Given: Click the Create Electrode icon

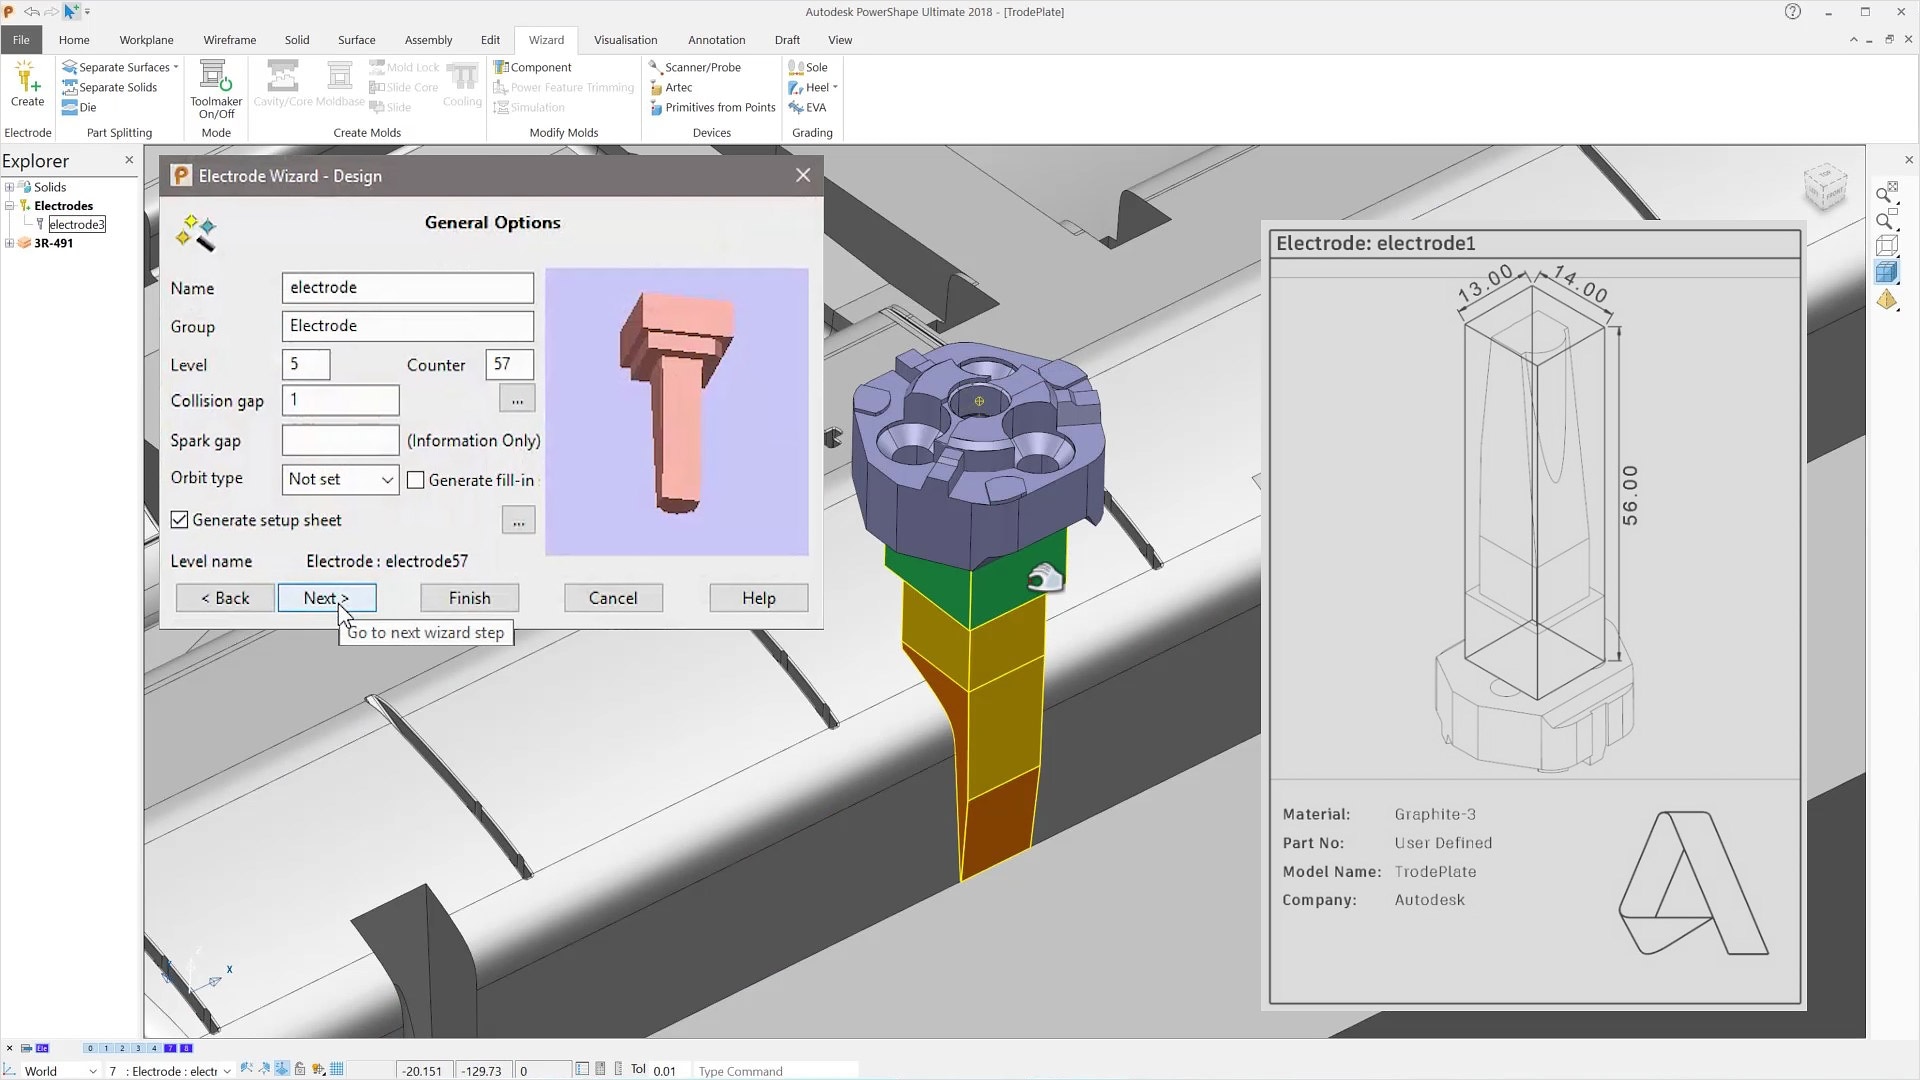Looking at the screenshot, I should [x=27, y=84].
